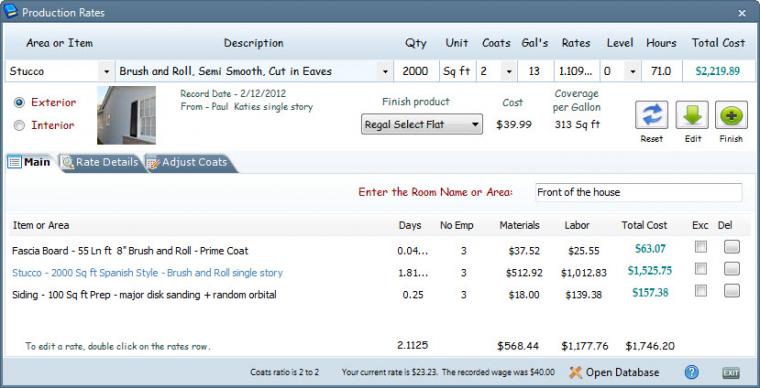The width and height of the screenshot is (760, 388).
Task: Click the green Edit arrow icon
Action: tap(692, 115)
